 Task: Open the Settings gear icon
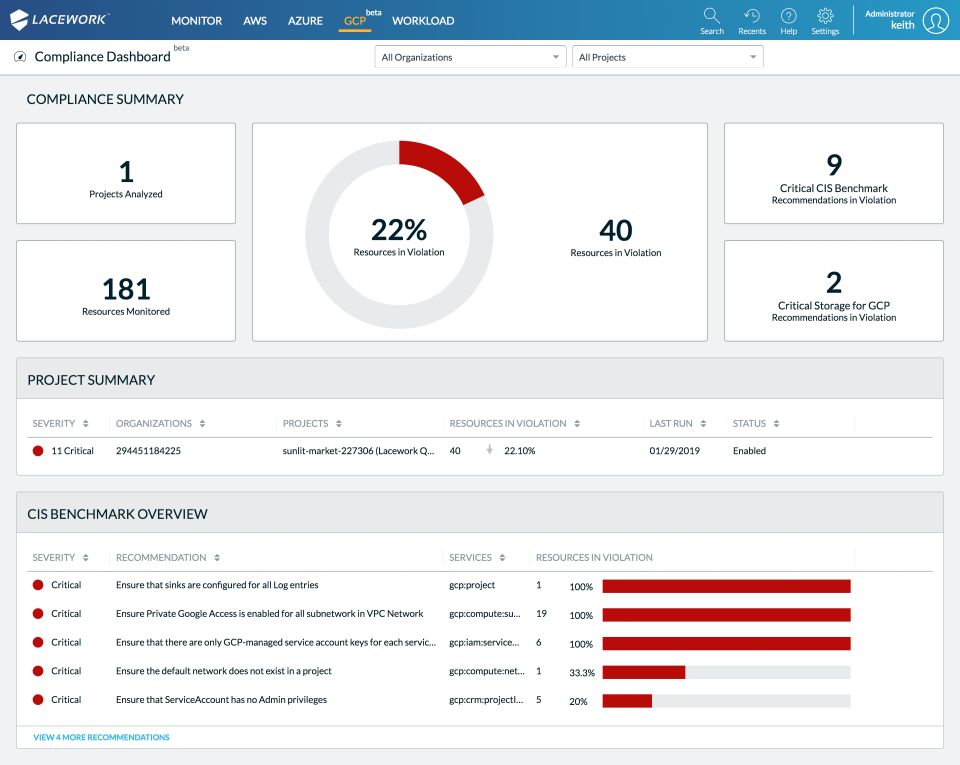825,16
